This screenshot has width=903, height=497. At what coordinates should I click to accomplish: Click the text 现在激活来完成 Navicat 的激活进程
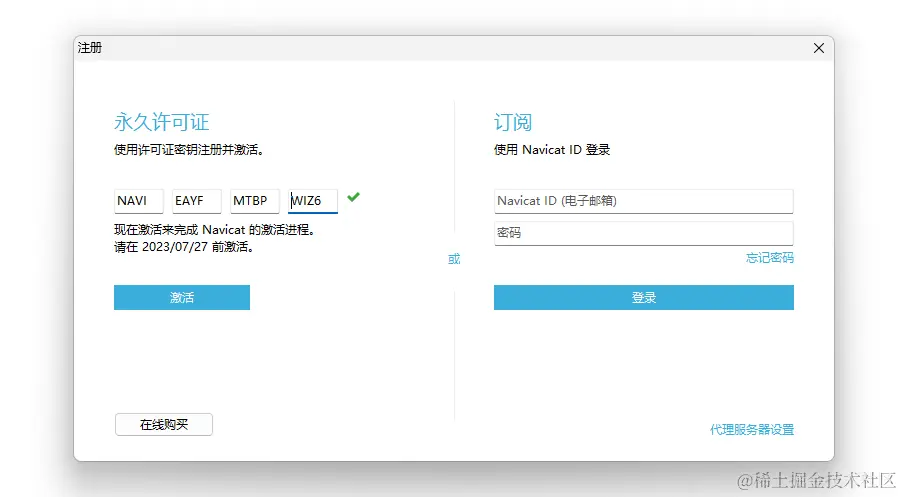pyautogui.click(x=214, y=230)
